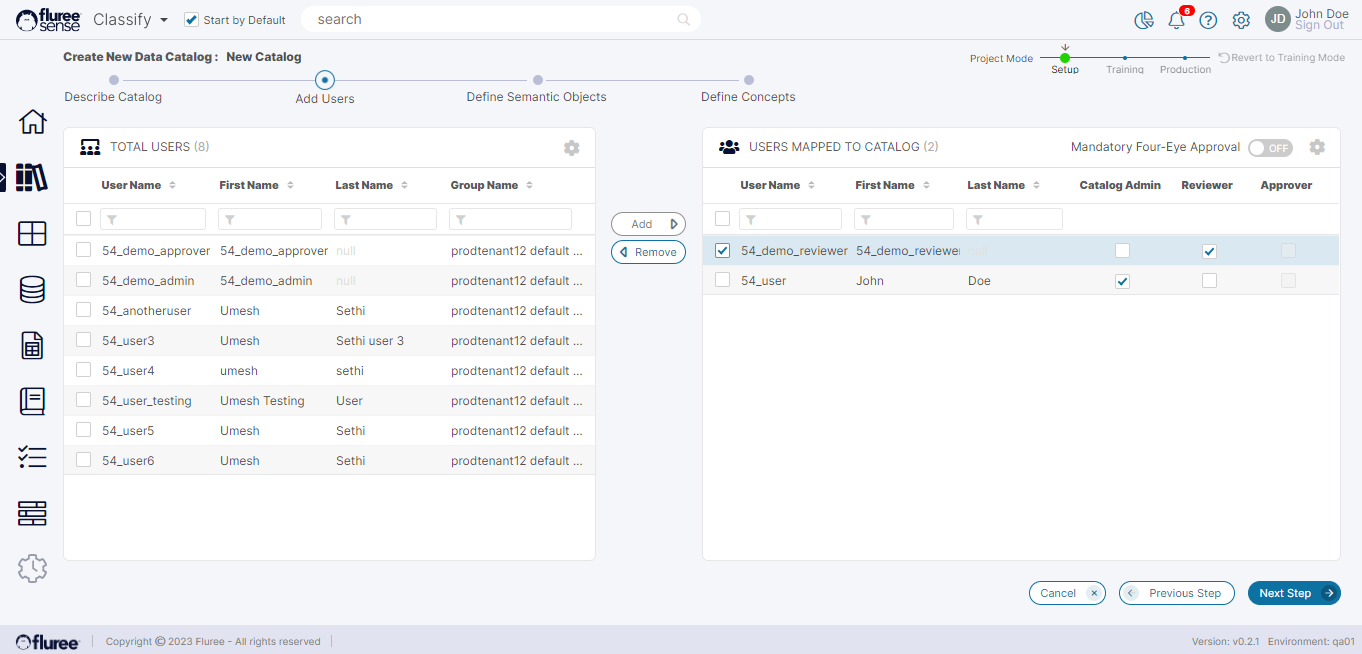Click the Next Step button
1362x654 pixels.
point(1293,593)
